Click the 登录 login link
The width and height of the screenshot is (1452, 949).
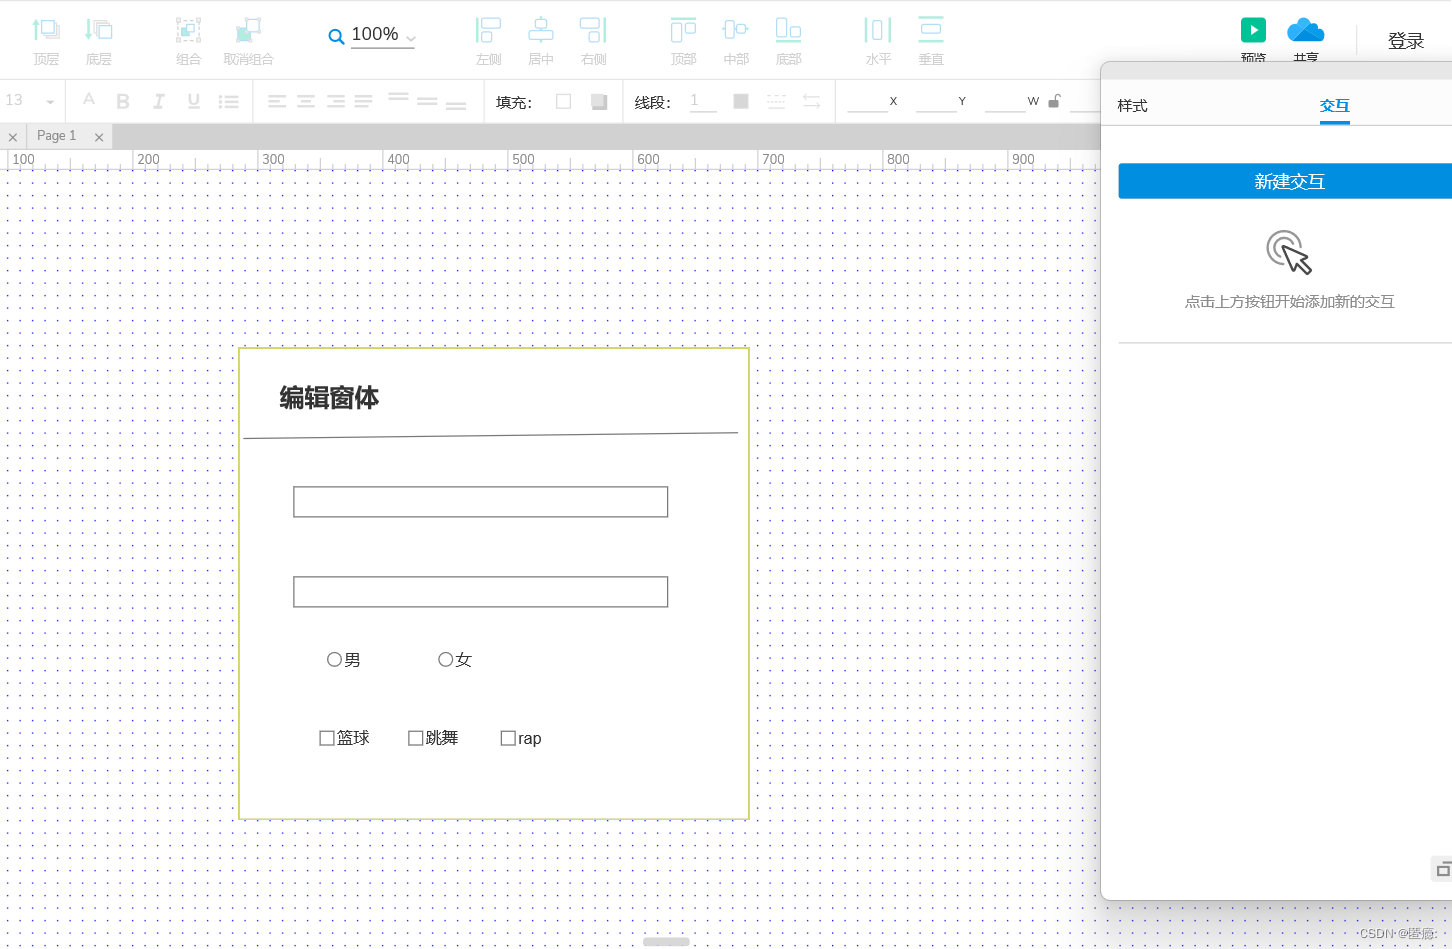coord(1406,41)
